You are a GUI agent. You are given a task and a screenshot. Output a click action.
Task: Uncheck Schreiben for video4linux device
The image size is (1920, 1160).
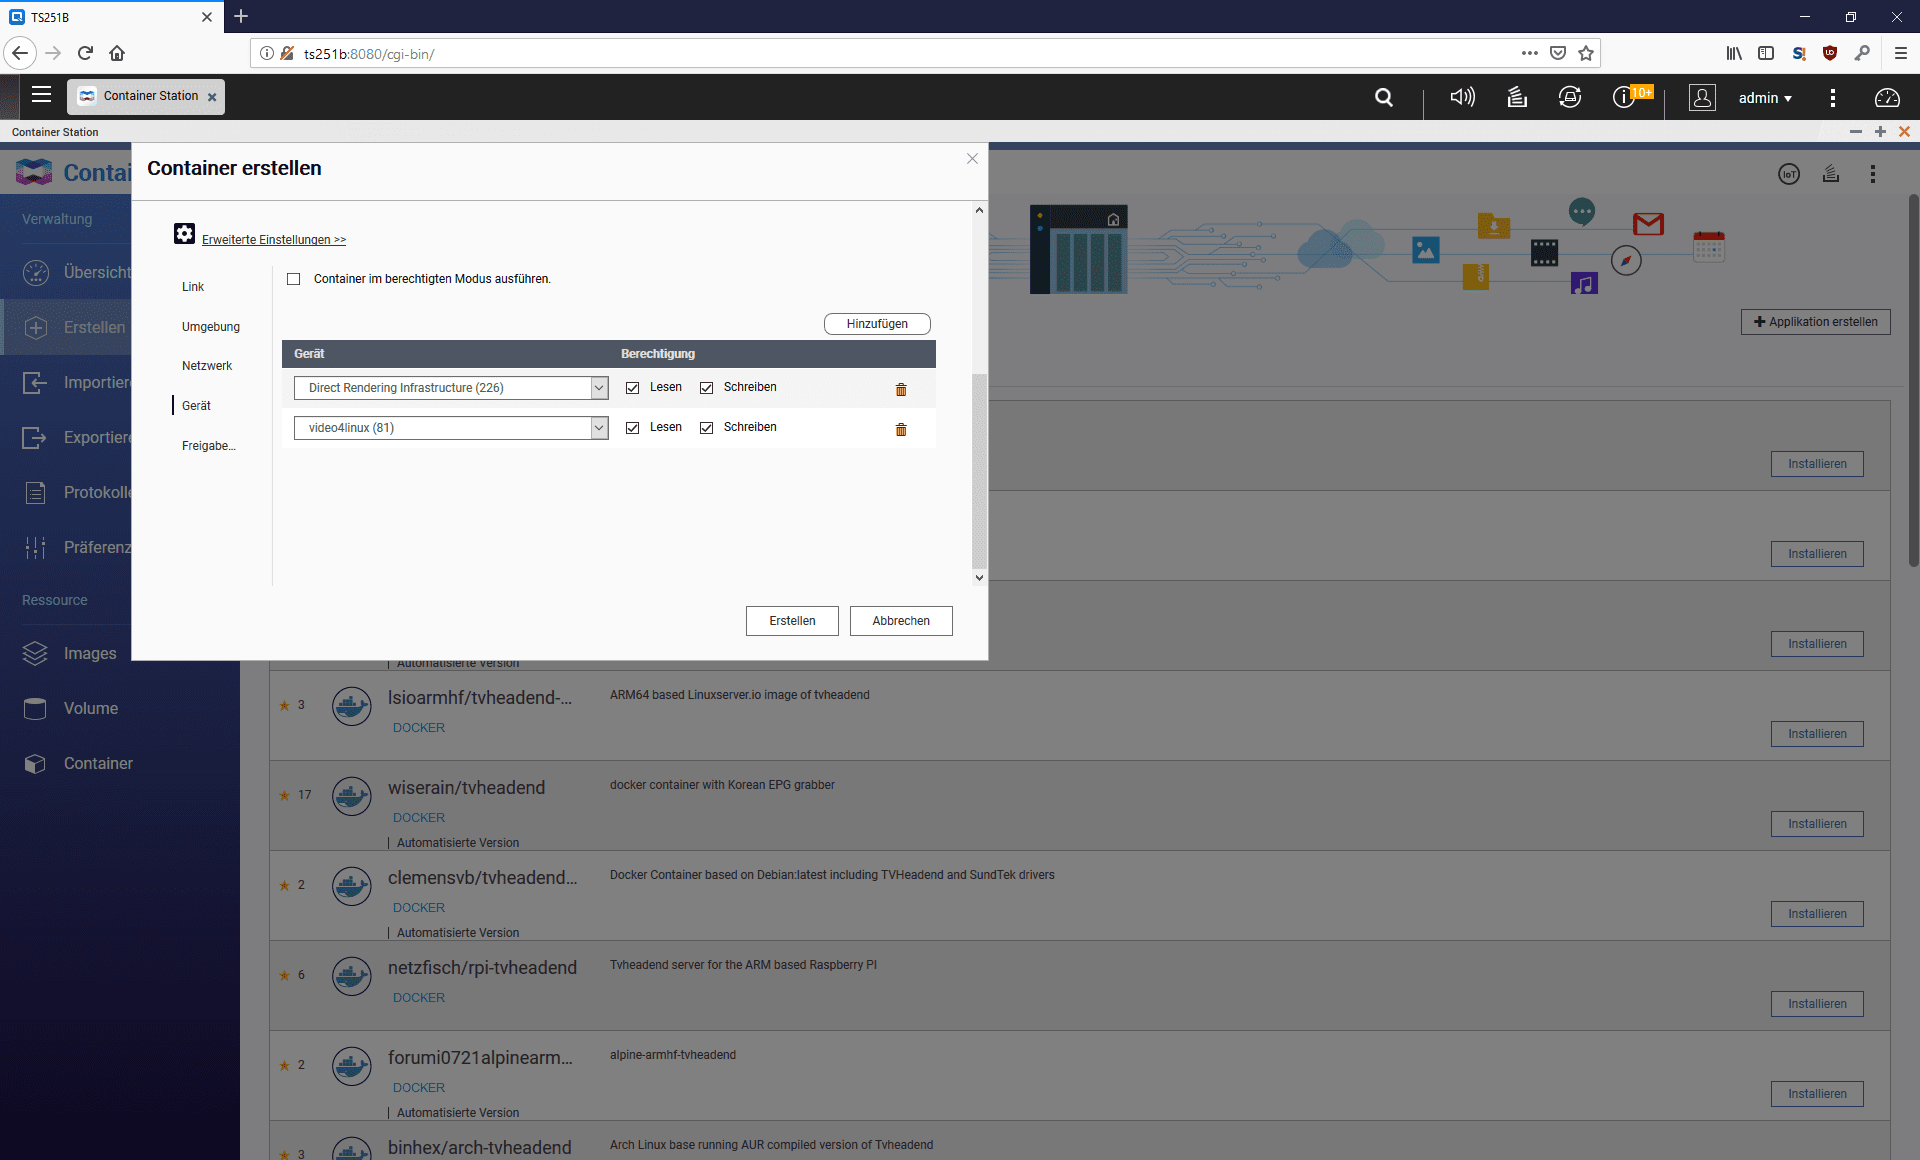click(x=707, y=428)
